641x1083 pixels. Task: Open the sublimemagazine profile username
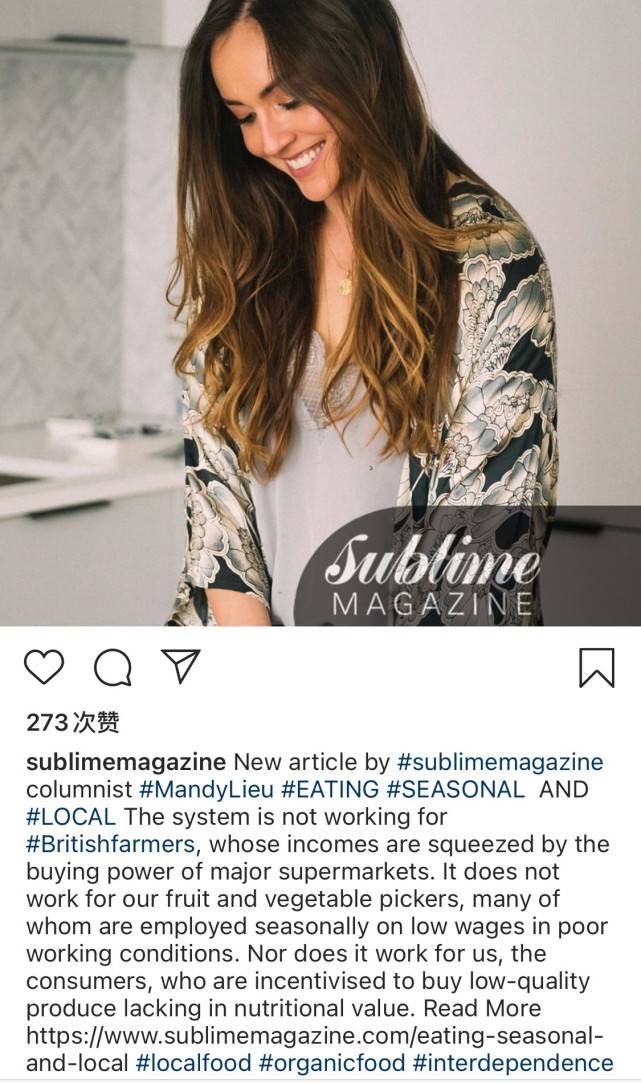tap(126, 762)
